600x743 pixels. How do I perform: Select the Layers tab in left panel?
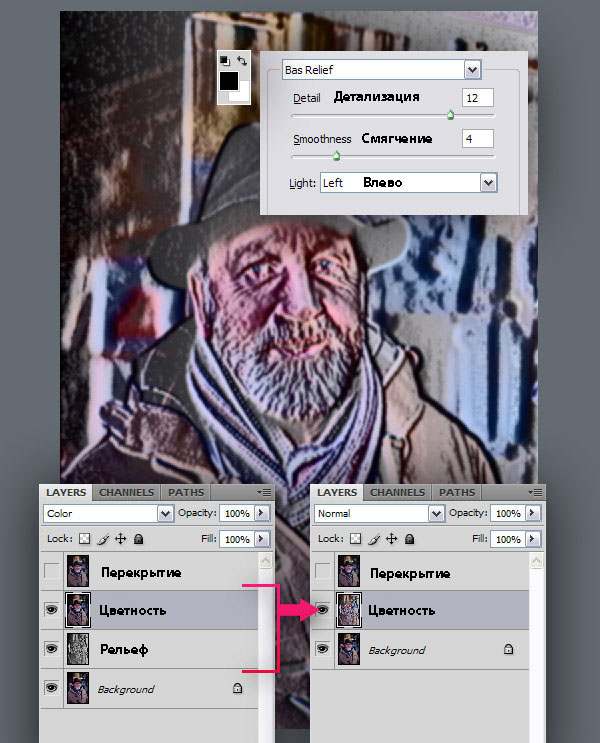[66, 492]
